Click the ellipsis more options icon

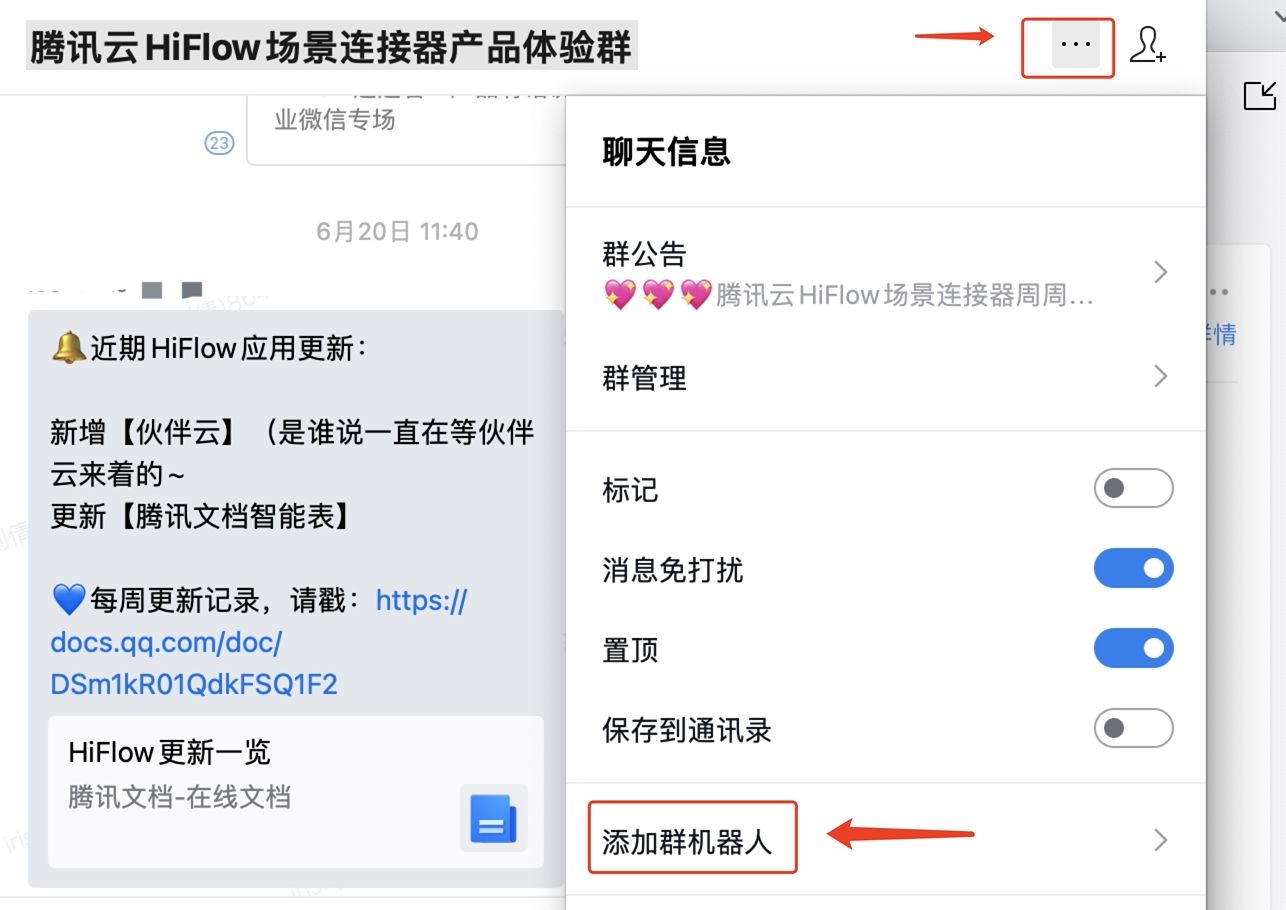1067,45
